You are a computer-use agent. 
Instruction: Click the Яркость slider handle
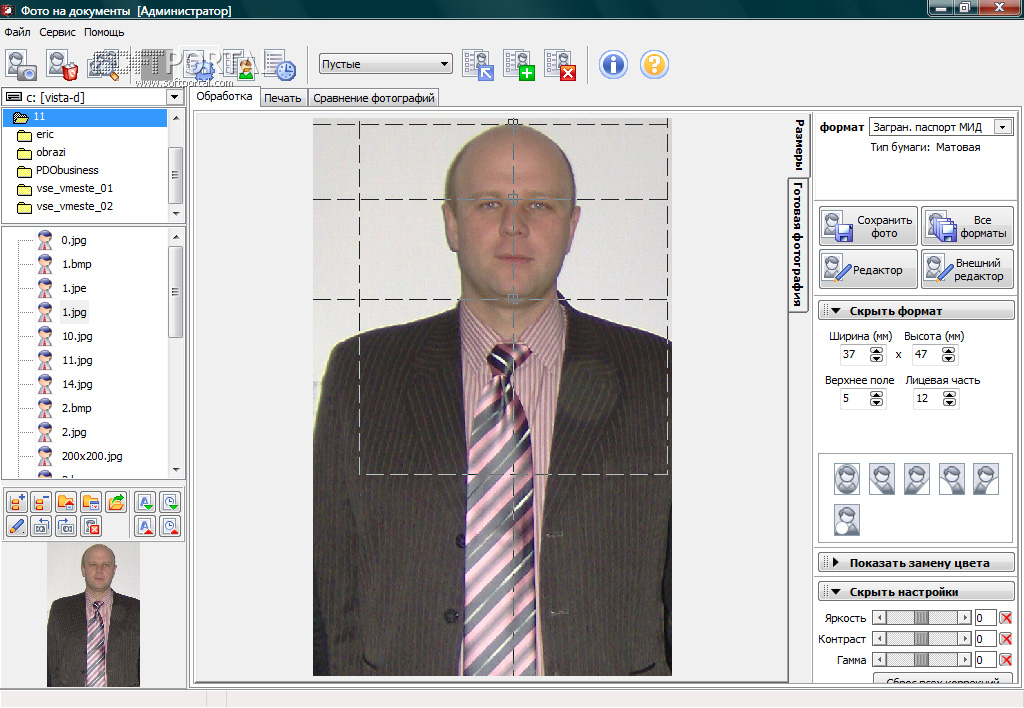[x=921, y=618]
